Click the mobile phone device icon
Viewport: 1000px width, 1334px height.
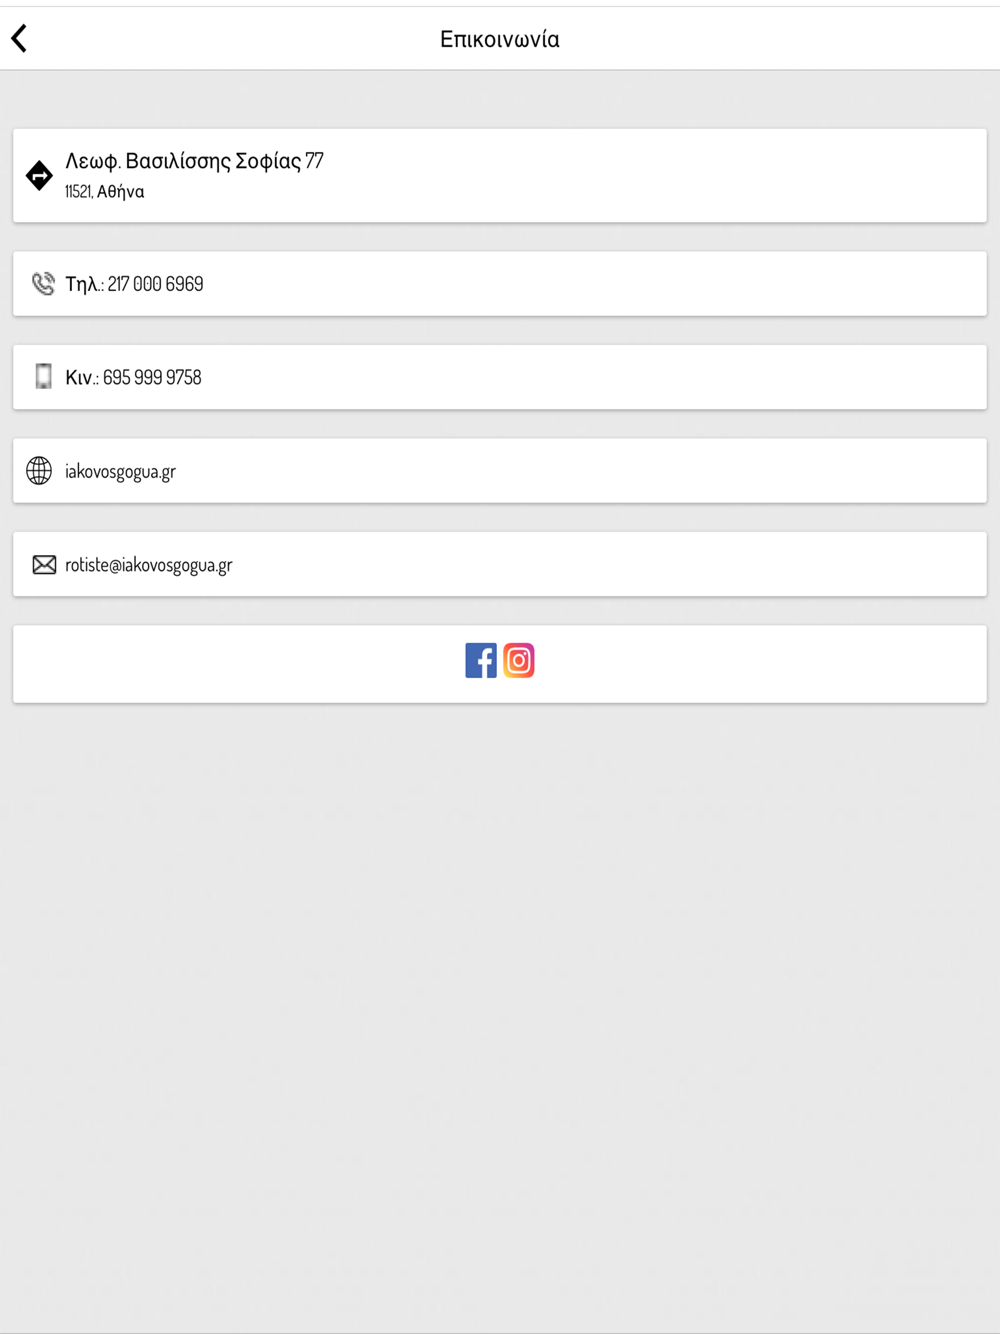click(43, 377)
